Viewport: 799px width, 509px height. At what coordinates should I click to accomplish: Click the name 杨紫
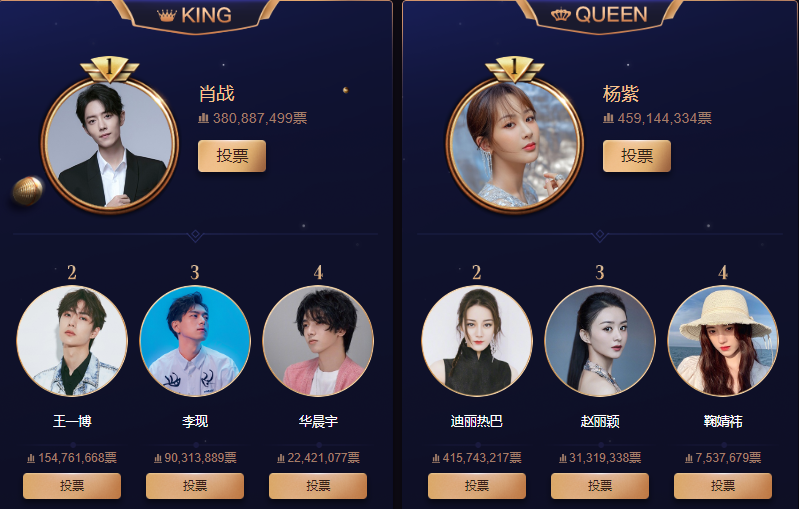pyautogui.click(x=620, y=94)
